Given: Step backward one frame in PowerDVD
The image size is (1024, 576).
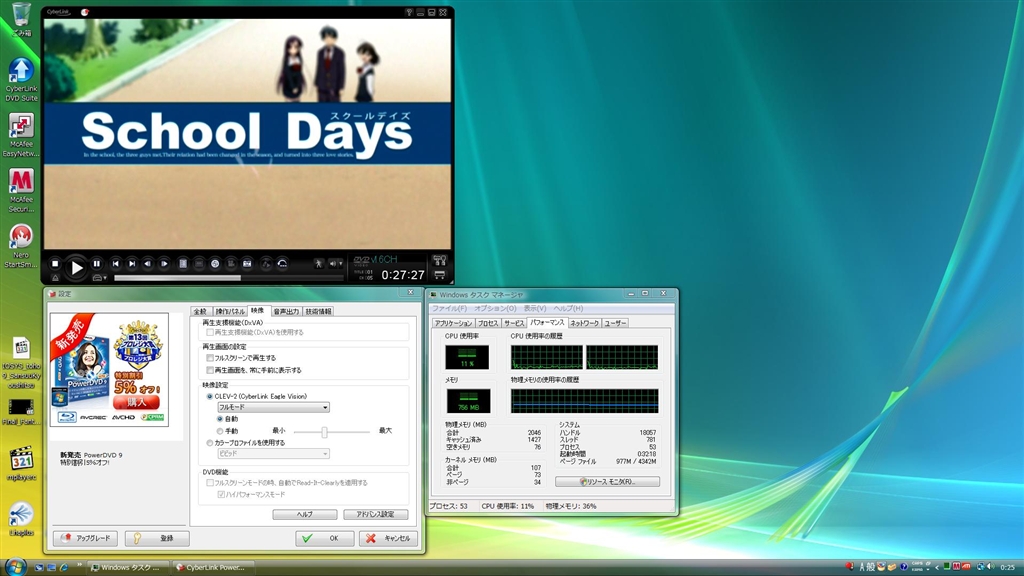Looking at the screenshot, I should coord(148,264).
